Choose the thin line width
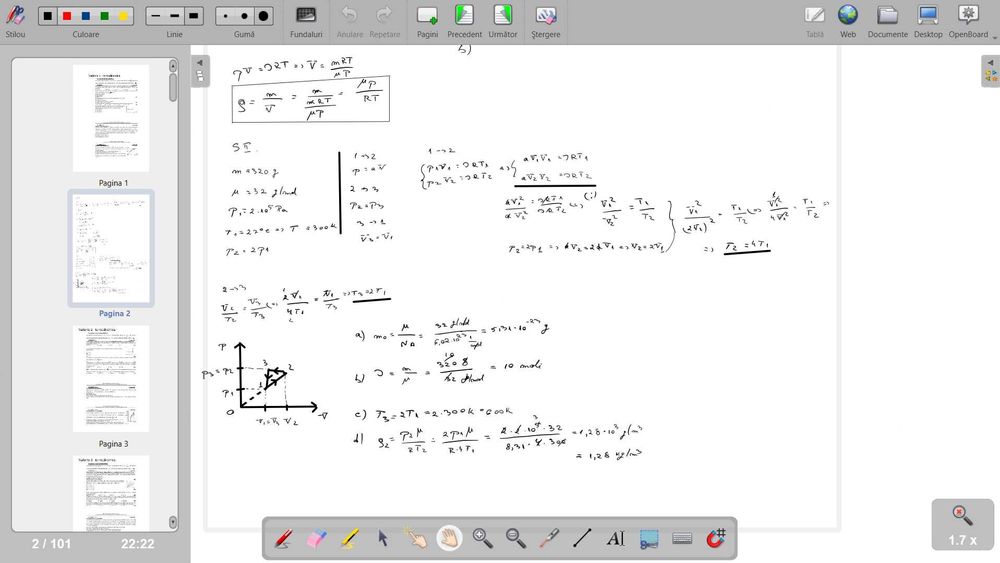Image resolution: width=1000 pixels, height=563 pixels. tap(156, 16)
